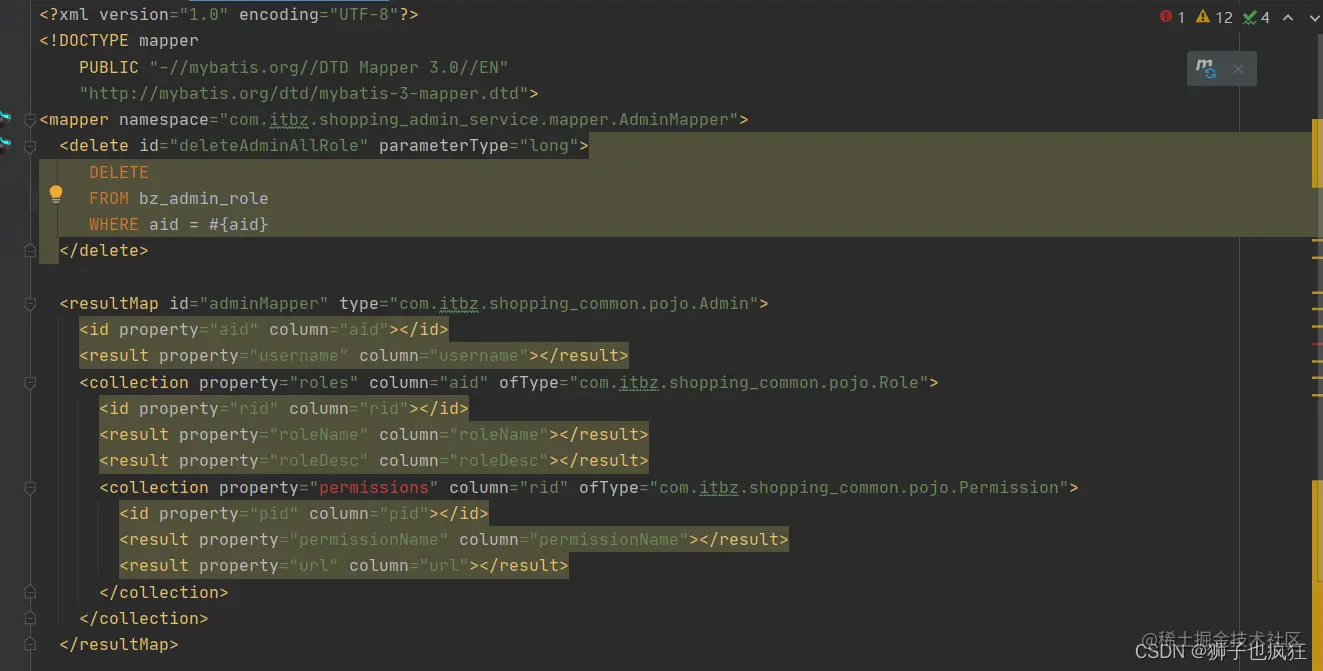Collapse the mapper tag fold marker

(30, 120)
